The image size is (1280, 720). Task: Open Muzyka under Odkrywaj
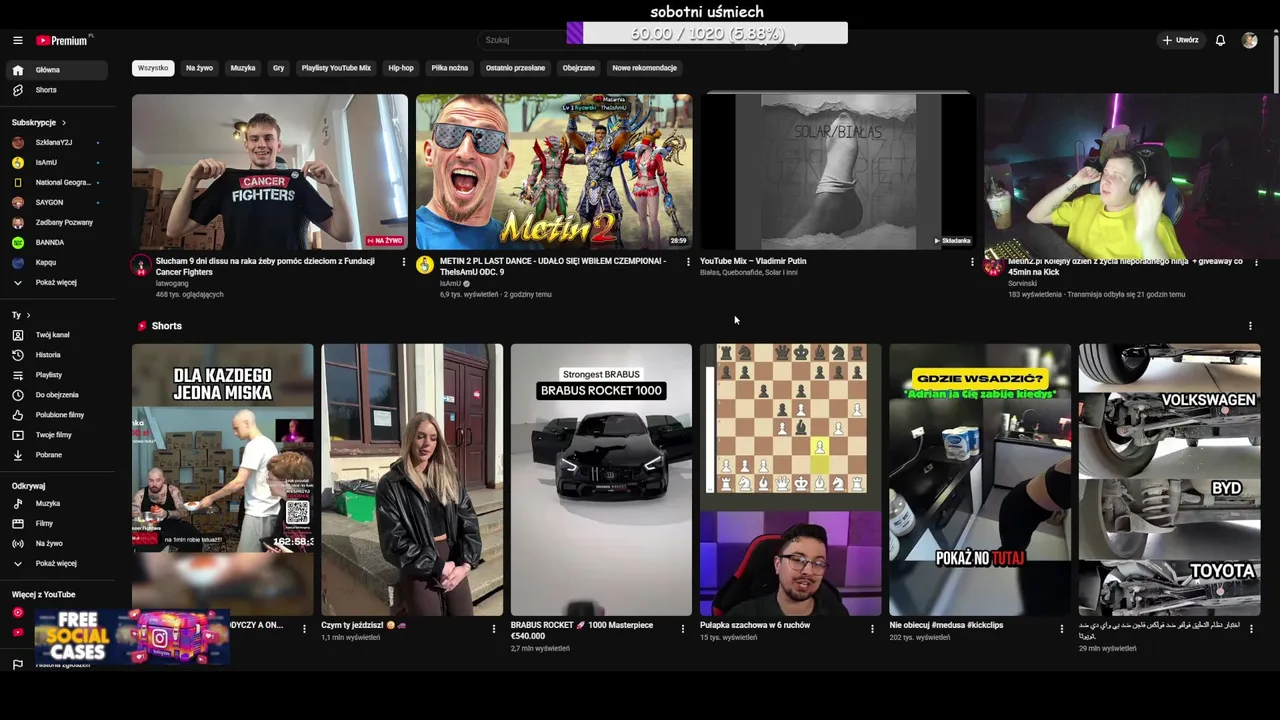(x=55, y=503)
